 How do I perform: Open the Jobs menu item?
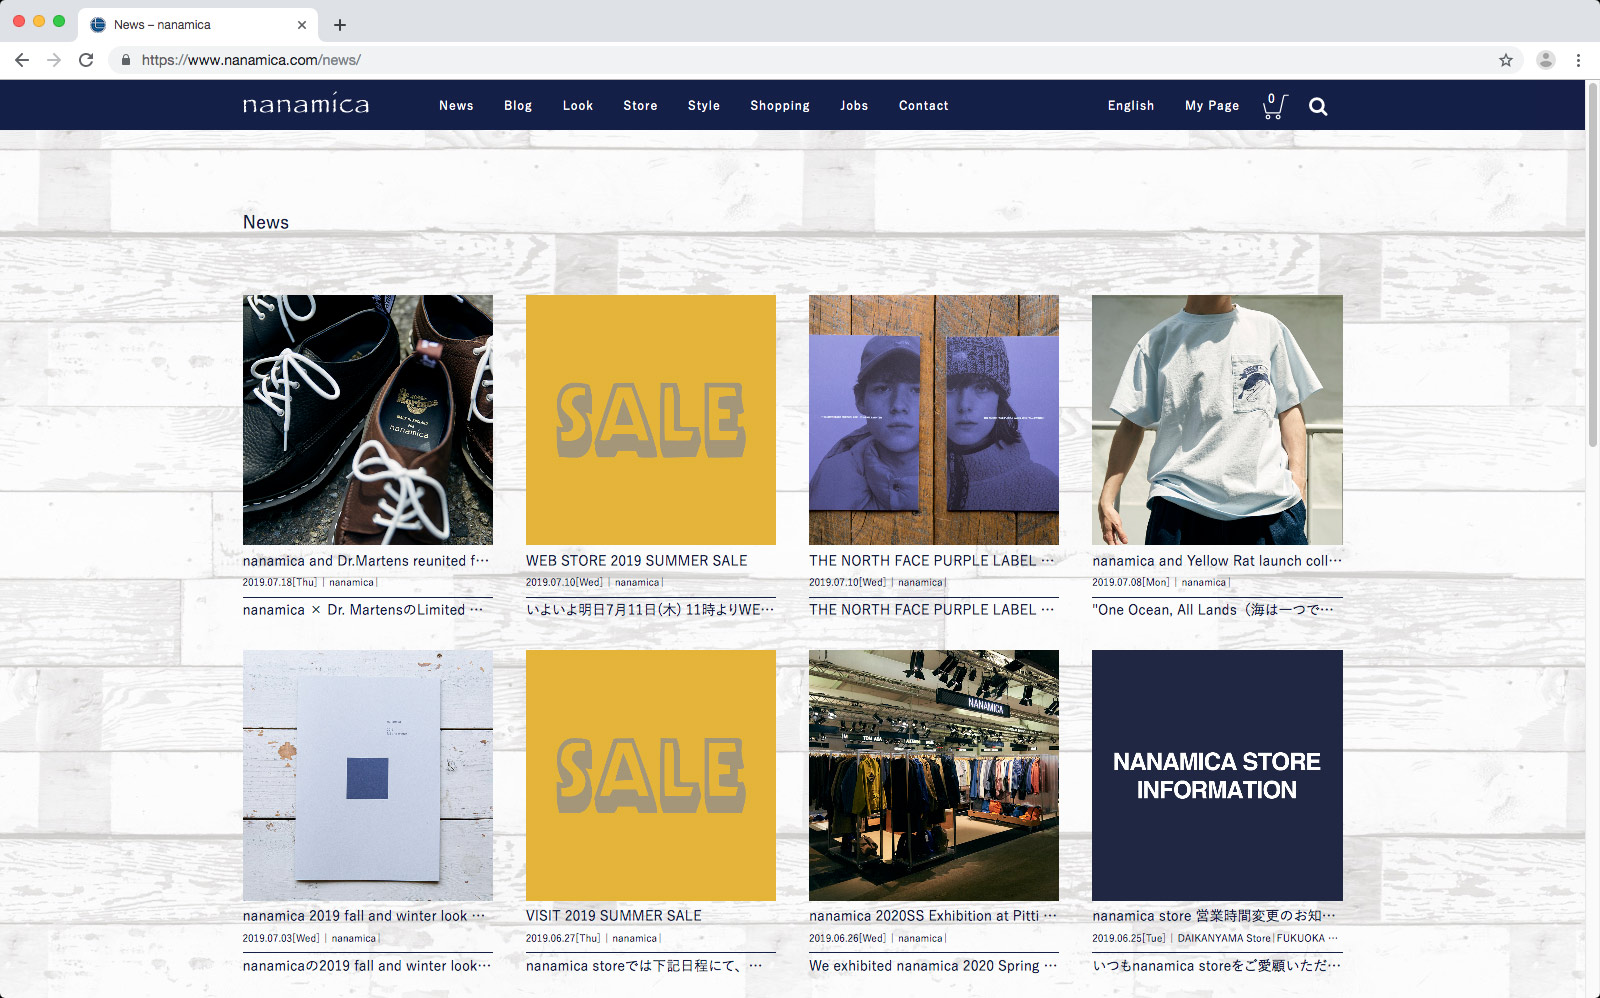854,106
